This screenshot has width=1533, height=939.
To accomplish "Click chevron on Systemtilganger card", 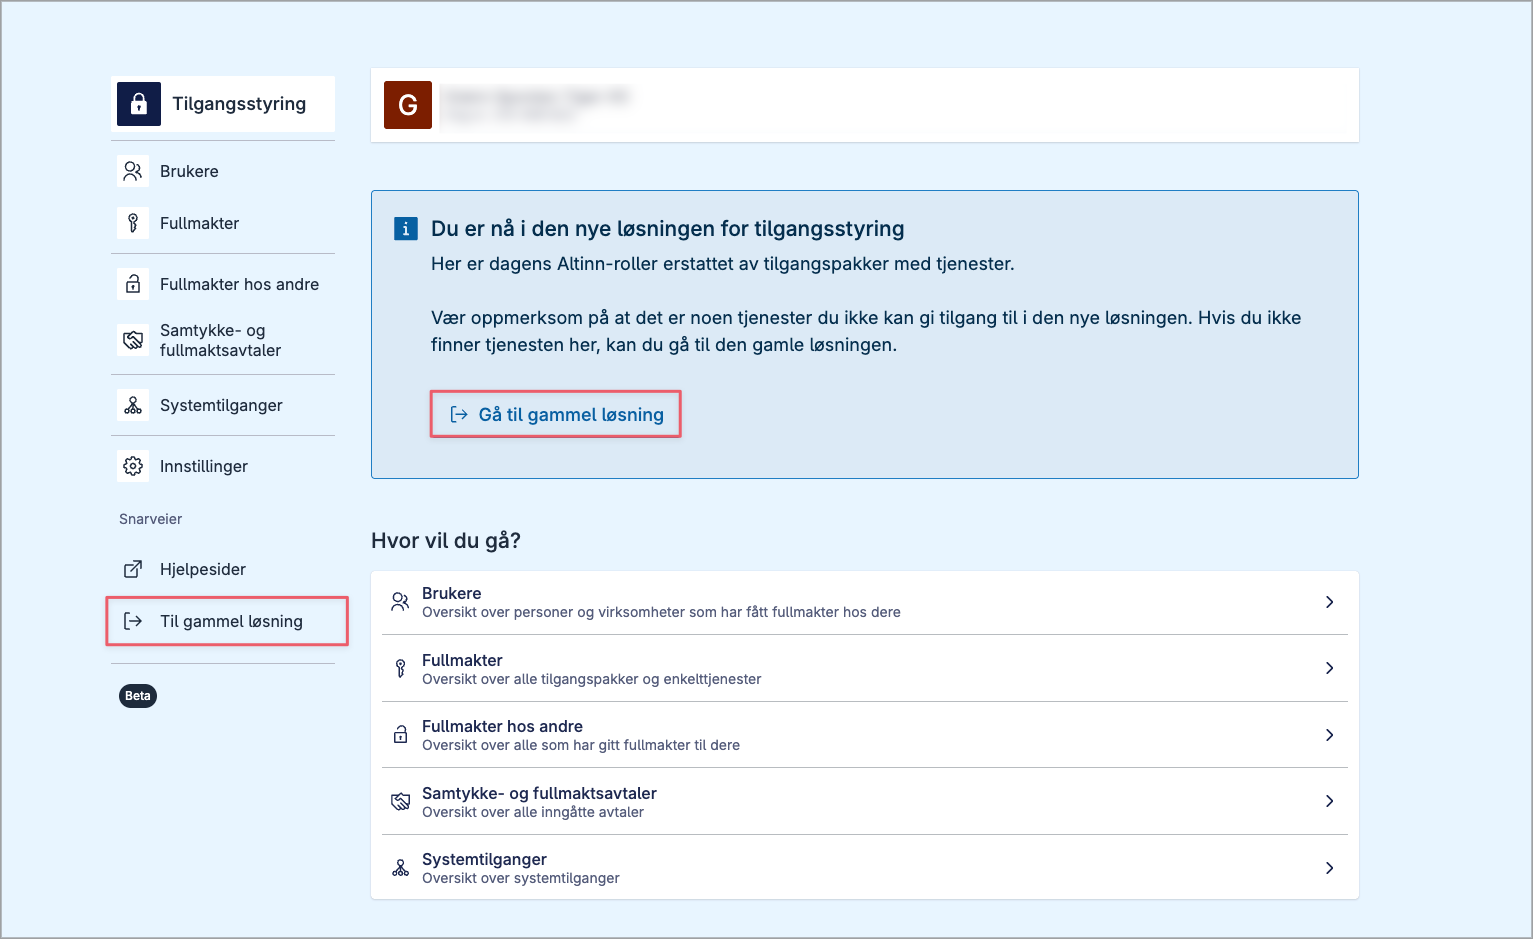I will (x=1329, y=868).
